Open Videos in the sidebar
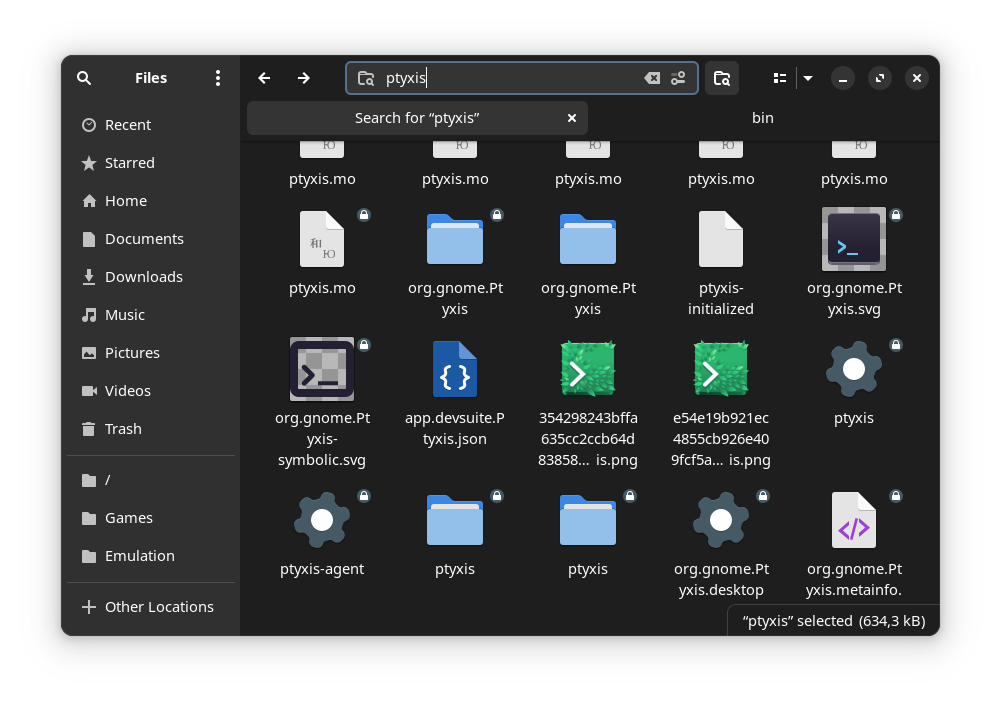1001x703 pixels. pos(151,391)
